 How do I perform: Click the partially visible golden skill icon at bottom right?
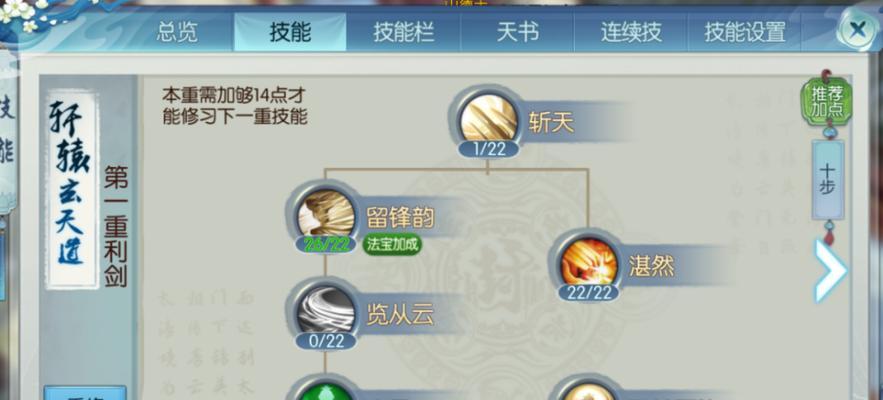(x=589, y=391)
